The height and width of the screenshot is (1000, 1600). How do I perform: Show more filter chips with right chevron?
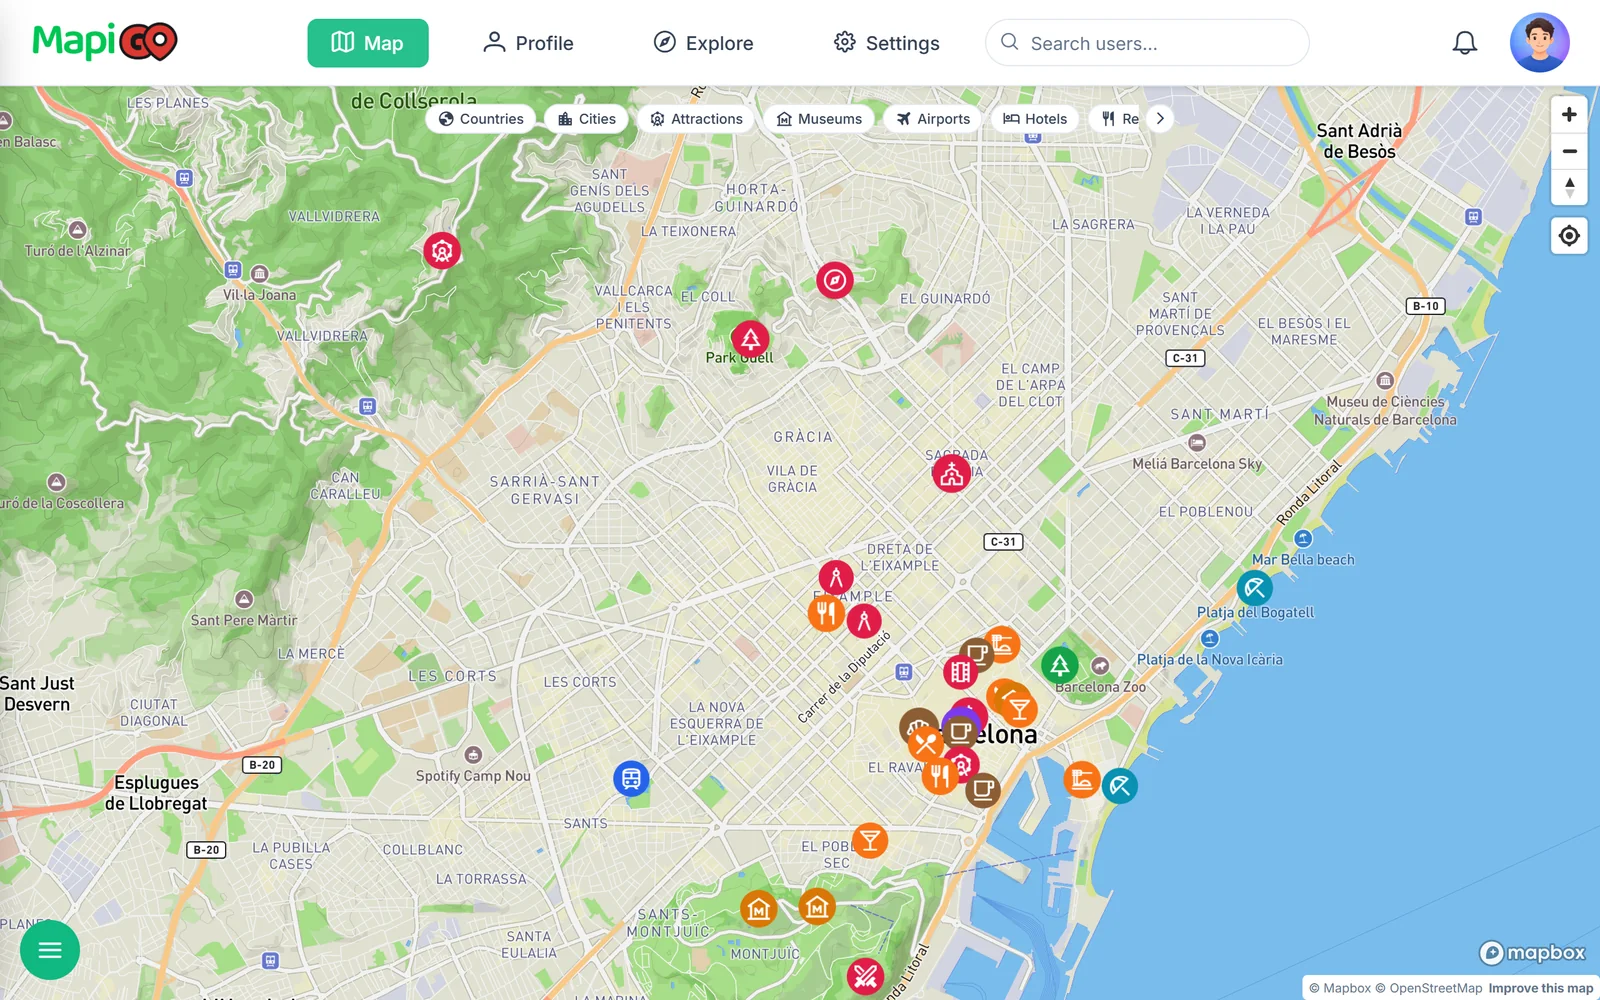[x=1160, y=119]
